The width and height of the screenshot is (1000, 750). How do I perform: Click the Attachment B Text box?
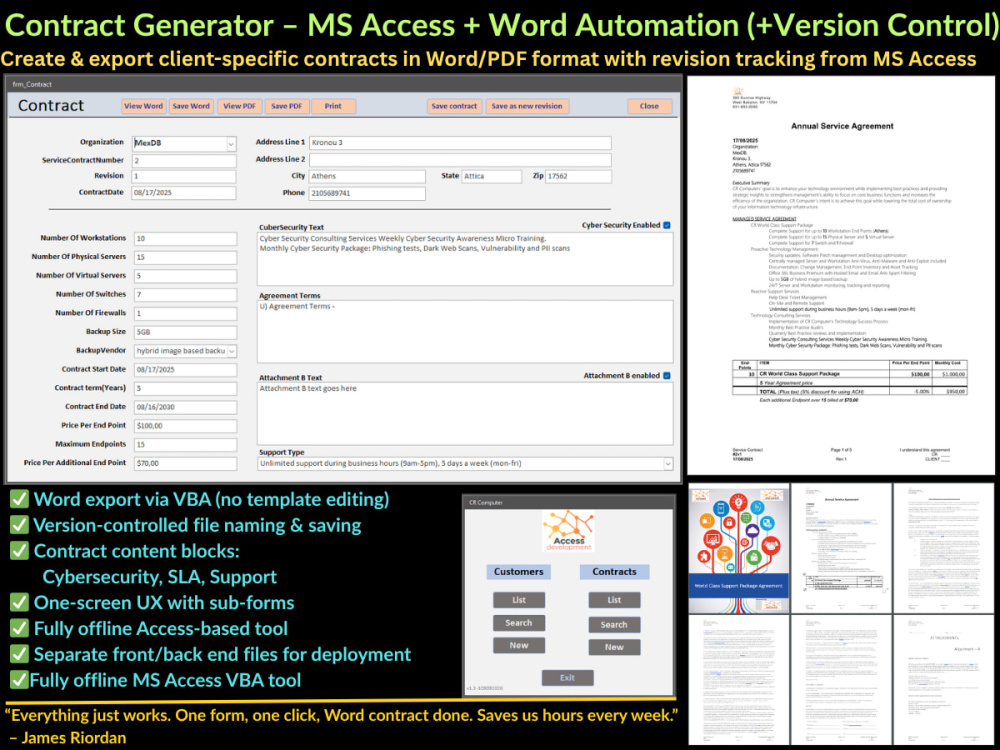coord(465,413)
